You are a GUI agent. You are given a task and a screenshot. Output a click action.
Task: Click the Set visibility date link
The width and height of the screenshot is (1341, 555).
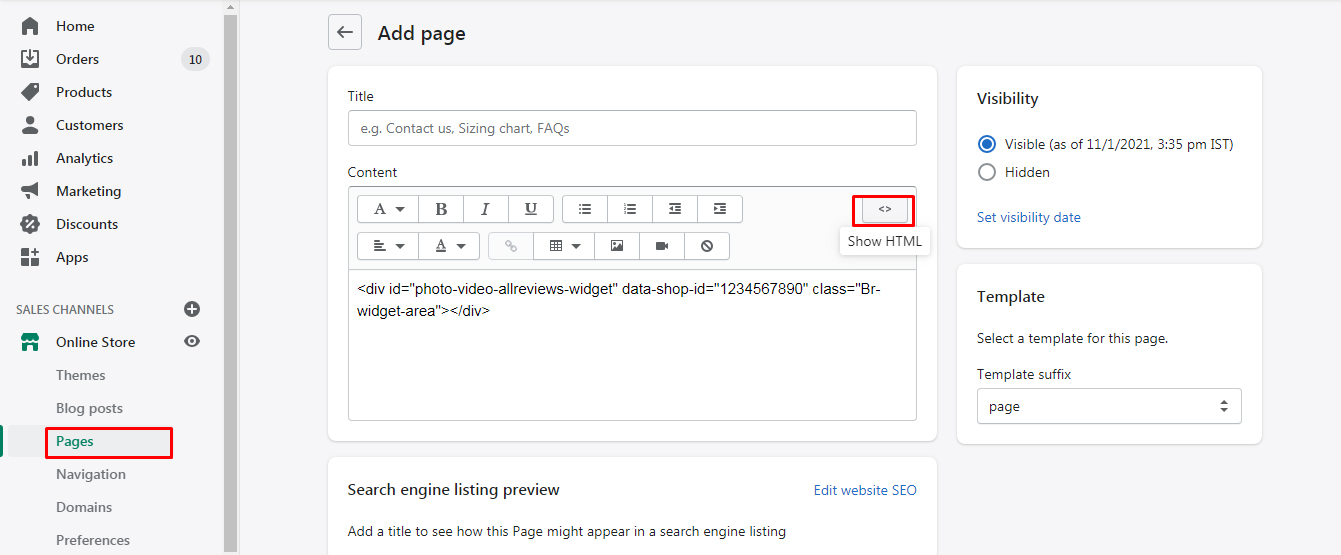pyautogui.click(x=1028, y=217)
